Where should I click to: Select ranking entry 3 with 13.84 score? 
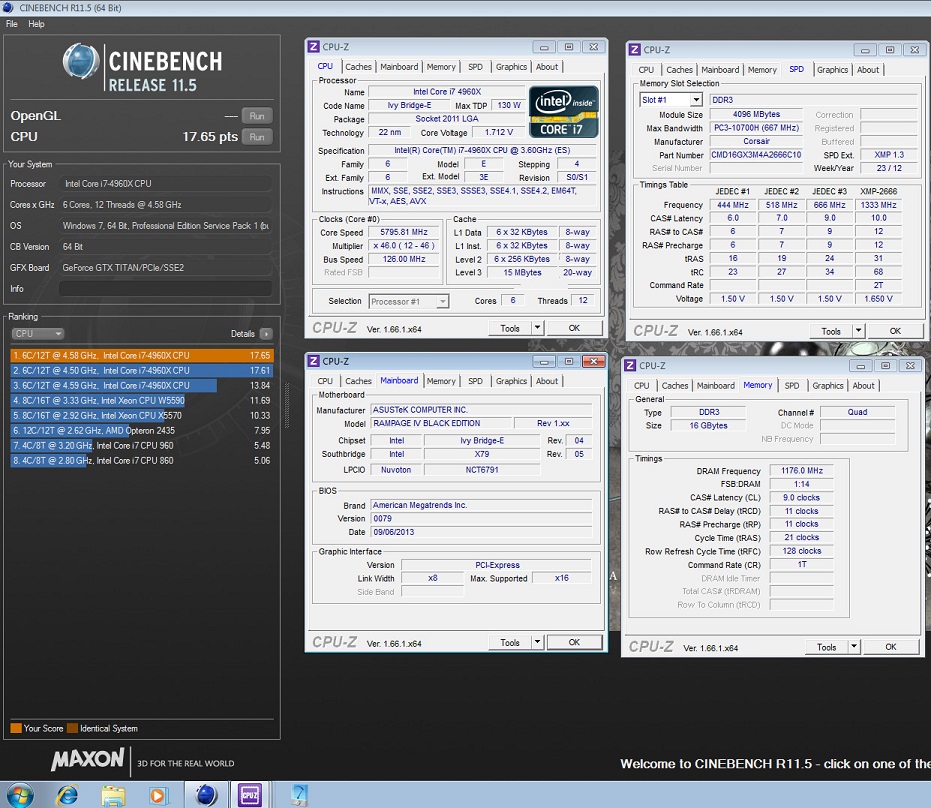[141, 385]
